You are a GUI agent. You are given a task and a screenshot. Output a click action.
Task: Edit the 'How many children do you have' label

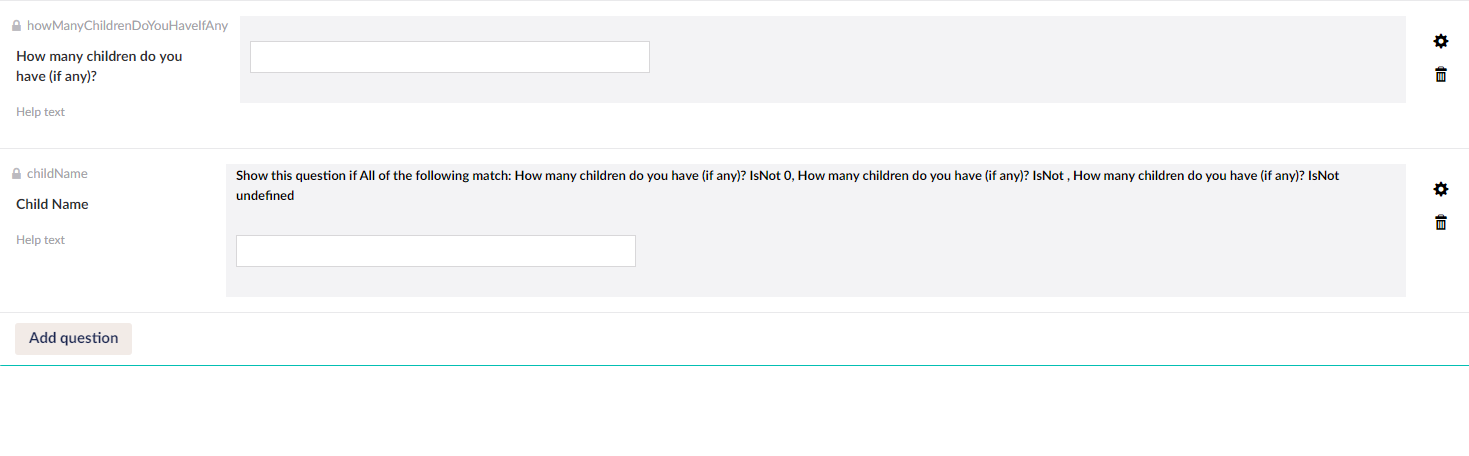click(x=99, y=66)
